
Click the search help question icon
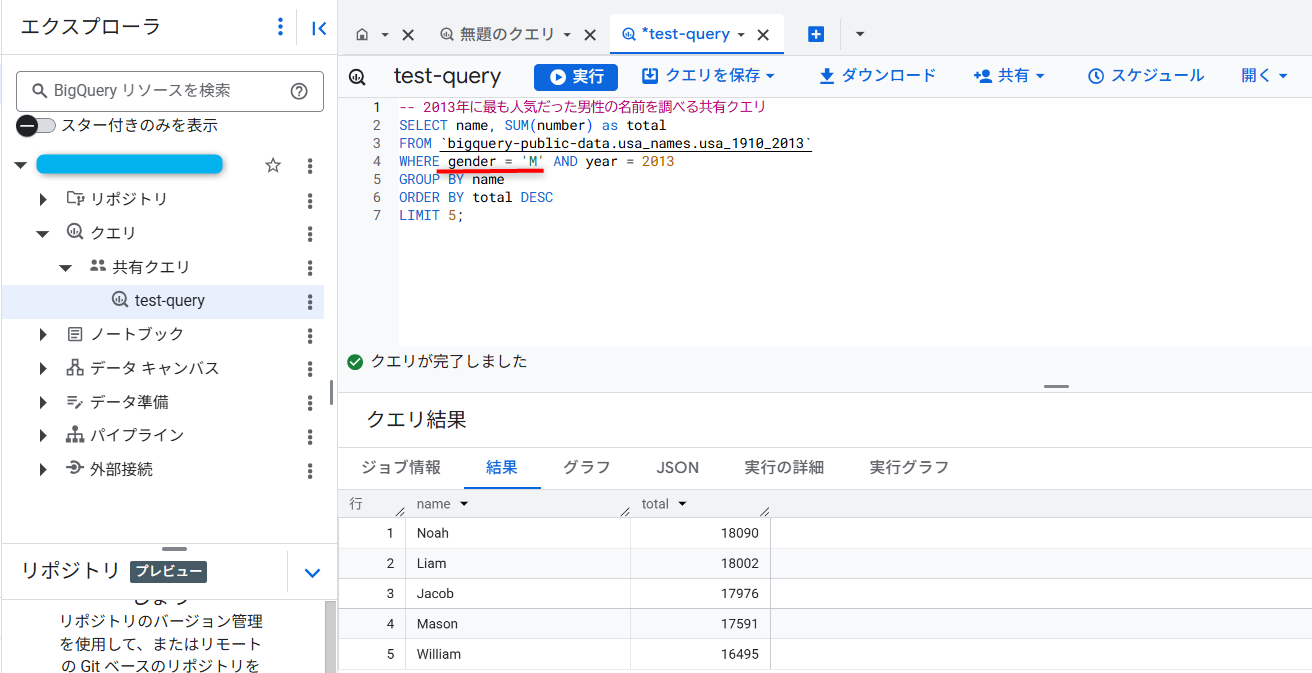tap(299, 91)
